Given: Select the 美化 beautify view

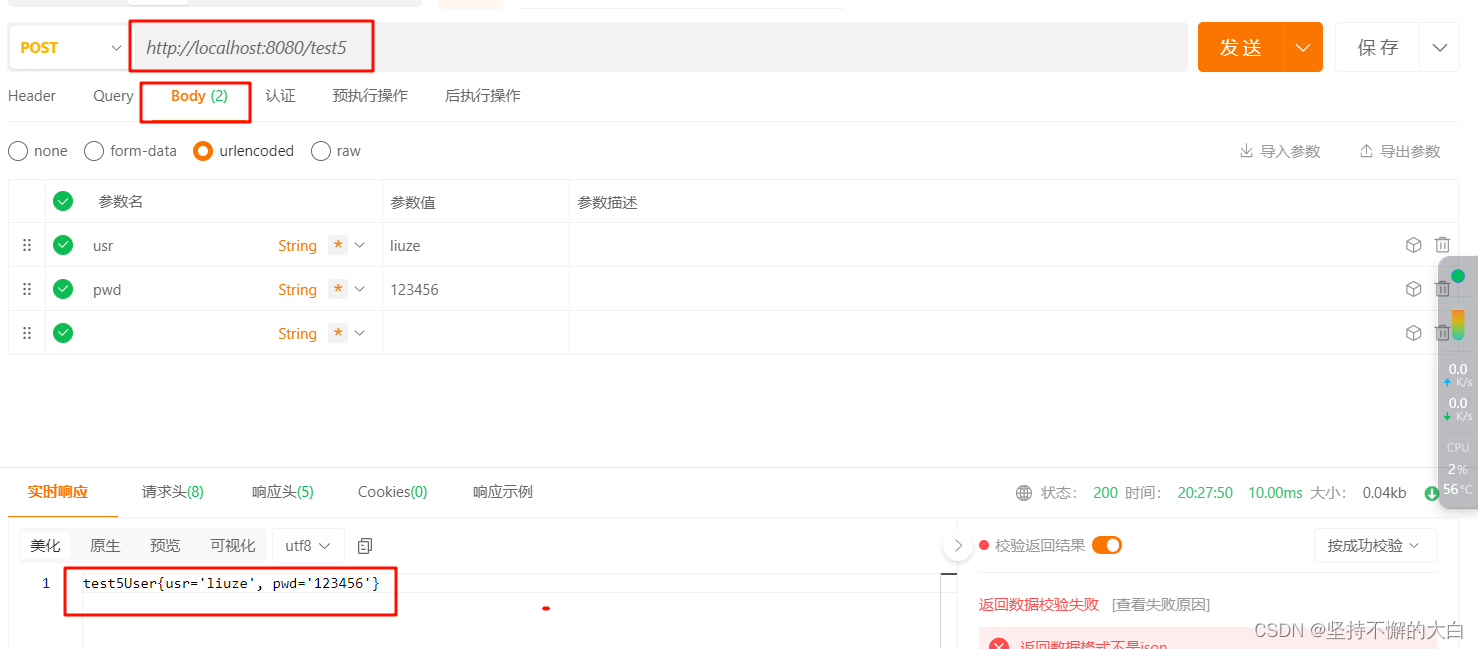Looking at the screenshot, I should 45,546.
